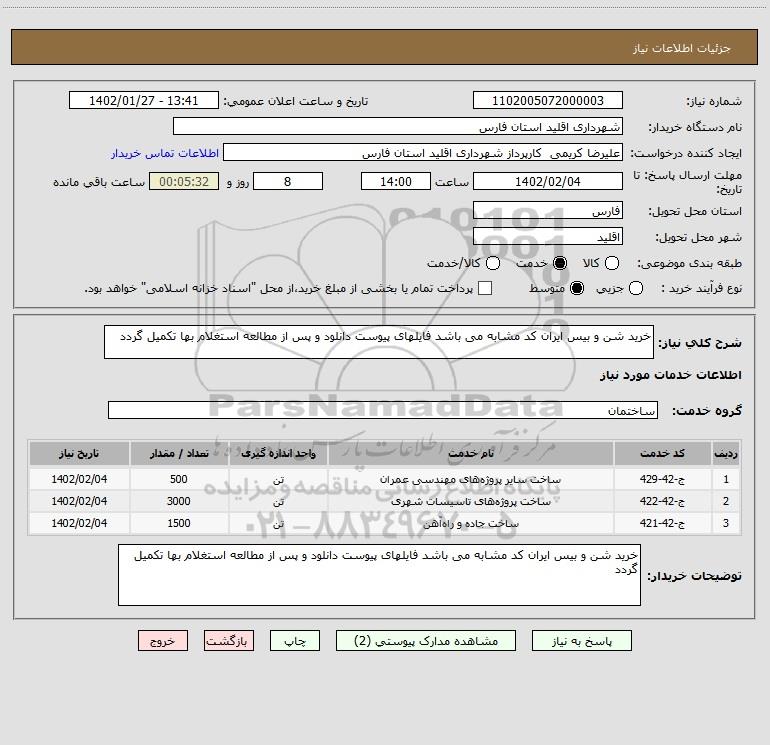Click the شرح کلی نیاز description box
This screenshot has width=770, height=745.
tap(379, 342)
